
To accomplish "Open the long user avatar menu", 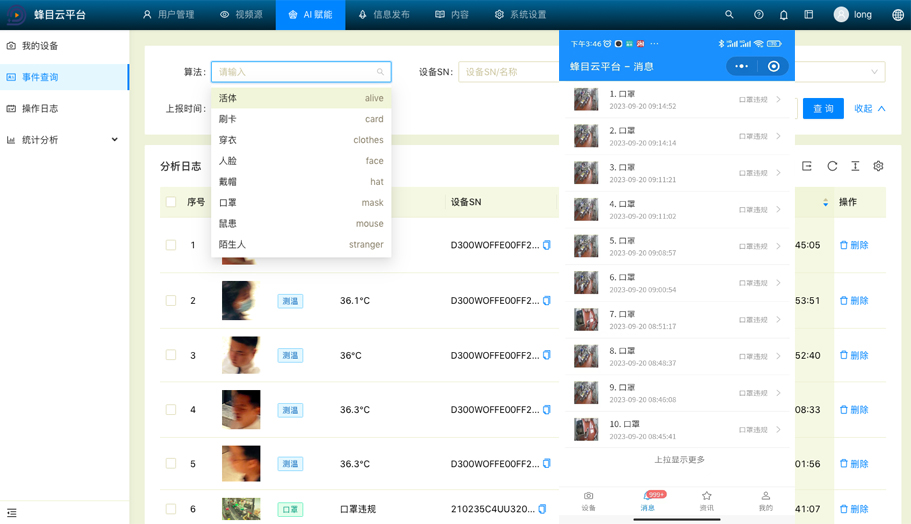I will [x=853, y=15].
